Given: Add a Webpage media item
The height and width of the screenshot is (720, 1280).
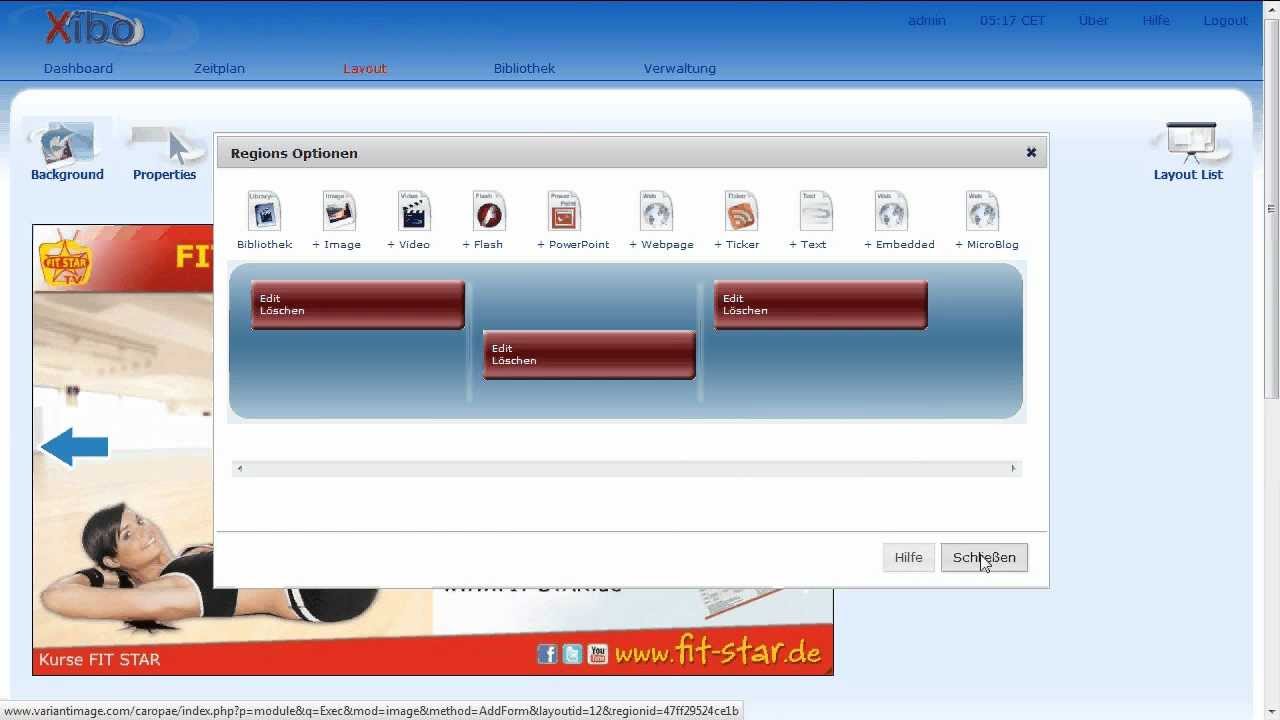Looking at the screenshot, I should [x=656, y=210].
